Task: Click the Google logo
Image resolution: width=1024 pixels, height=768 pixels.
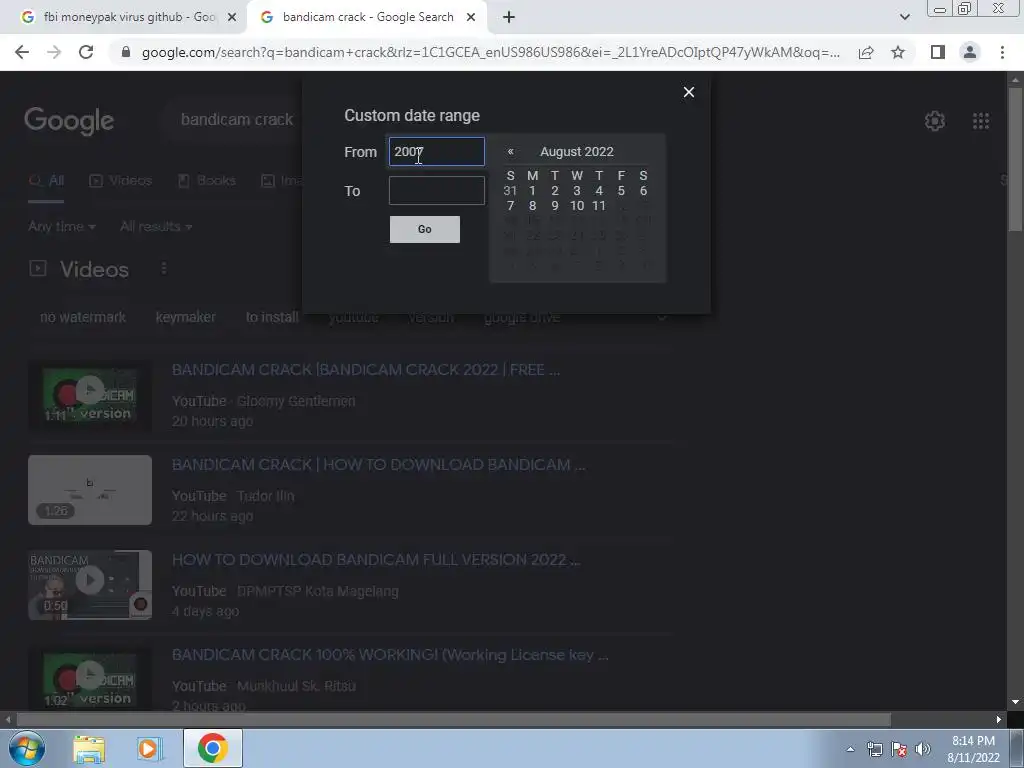Action: tap(69, 121)
